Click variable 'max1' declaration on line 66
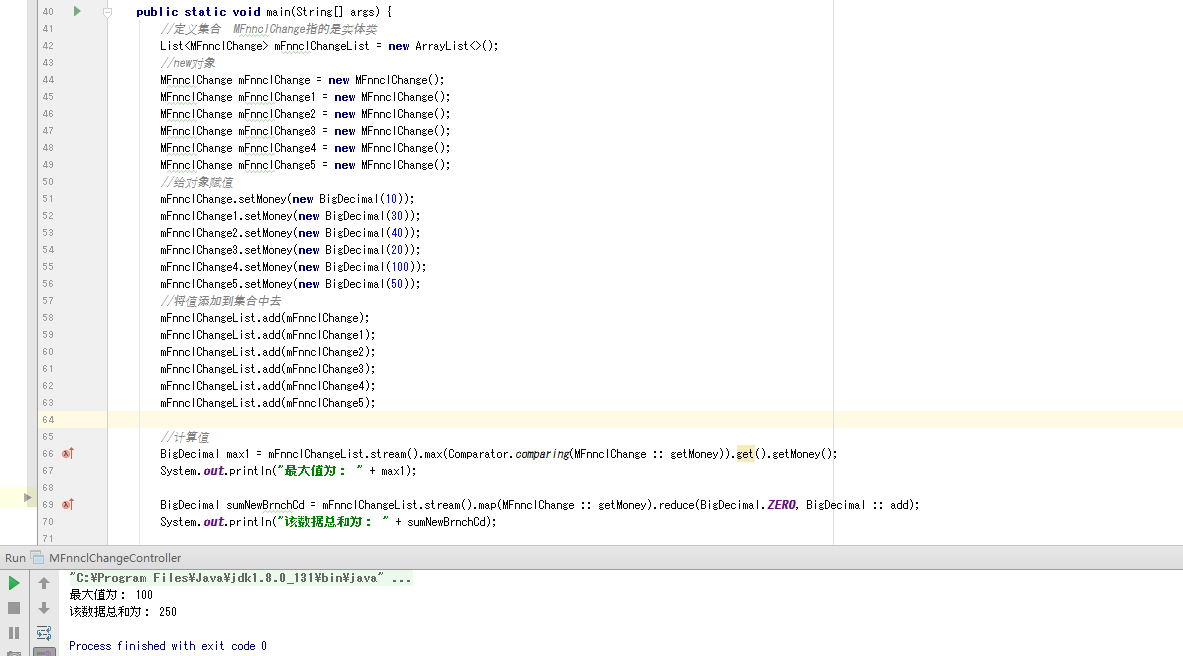The height and width of the screenshot is (656, 1183). tap(238, 454)
